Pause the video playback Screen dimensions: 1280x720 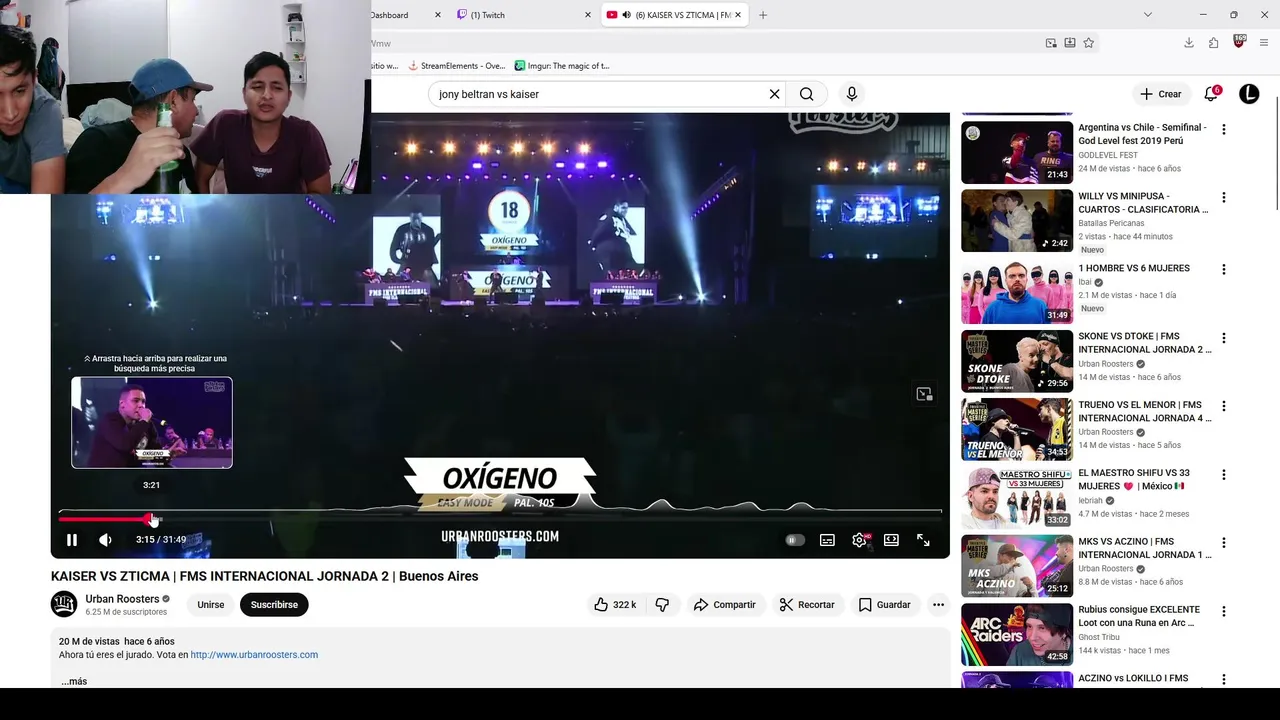tap(72, 540)
